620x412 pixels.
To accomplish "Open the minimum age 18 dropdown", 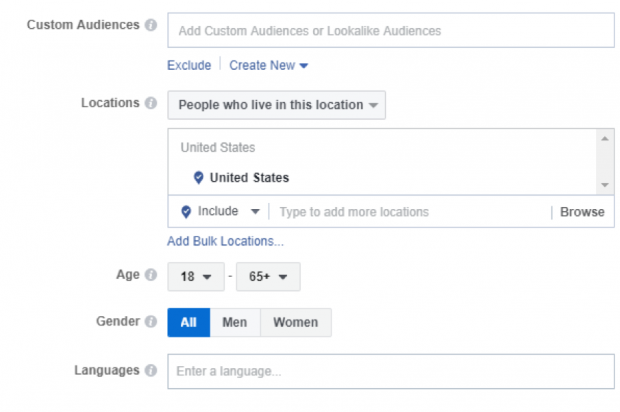I will point(196,276).
